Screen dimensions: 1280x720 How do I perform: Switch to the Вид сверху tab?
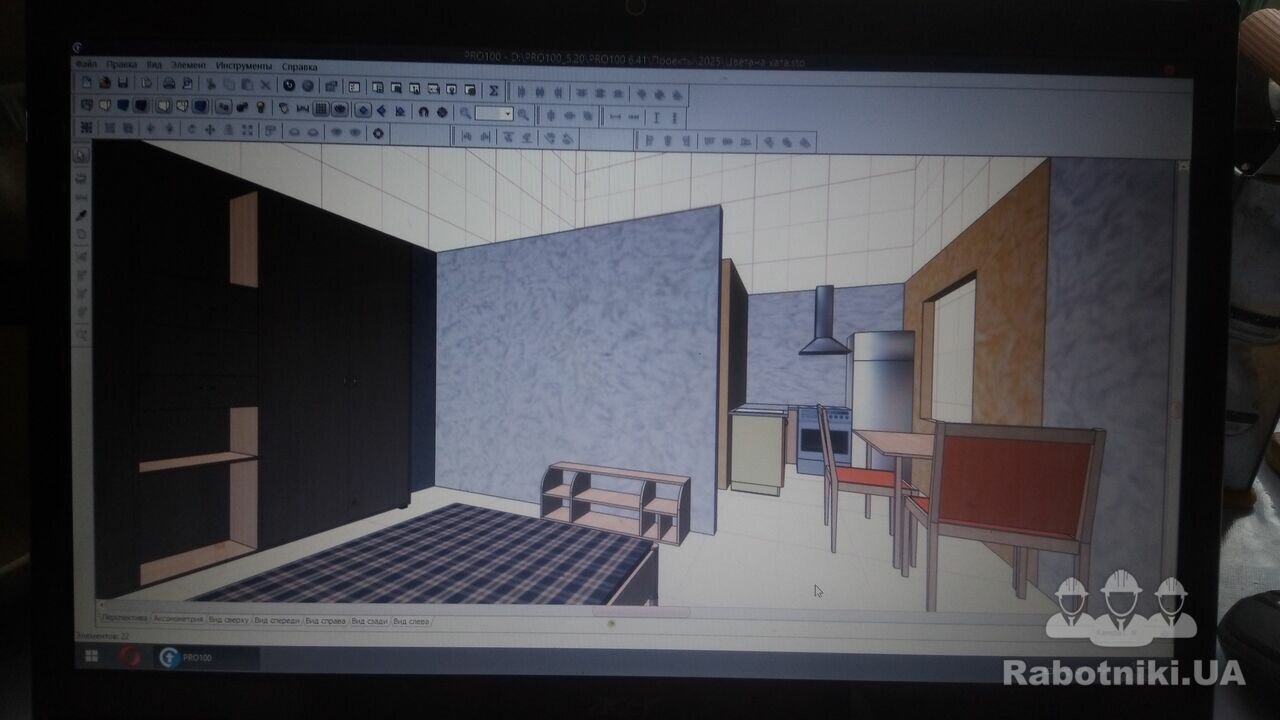[228, 620]
